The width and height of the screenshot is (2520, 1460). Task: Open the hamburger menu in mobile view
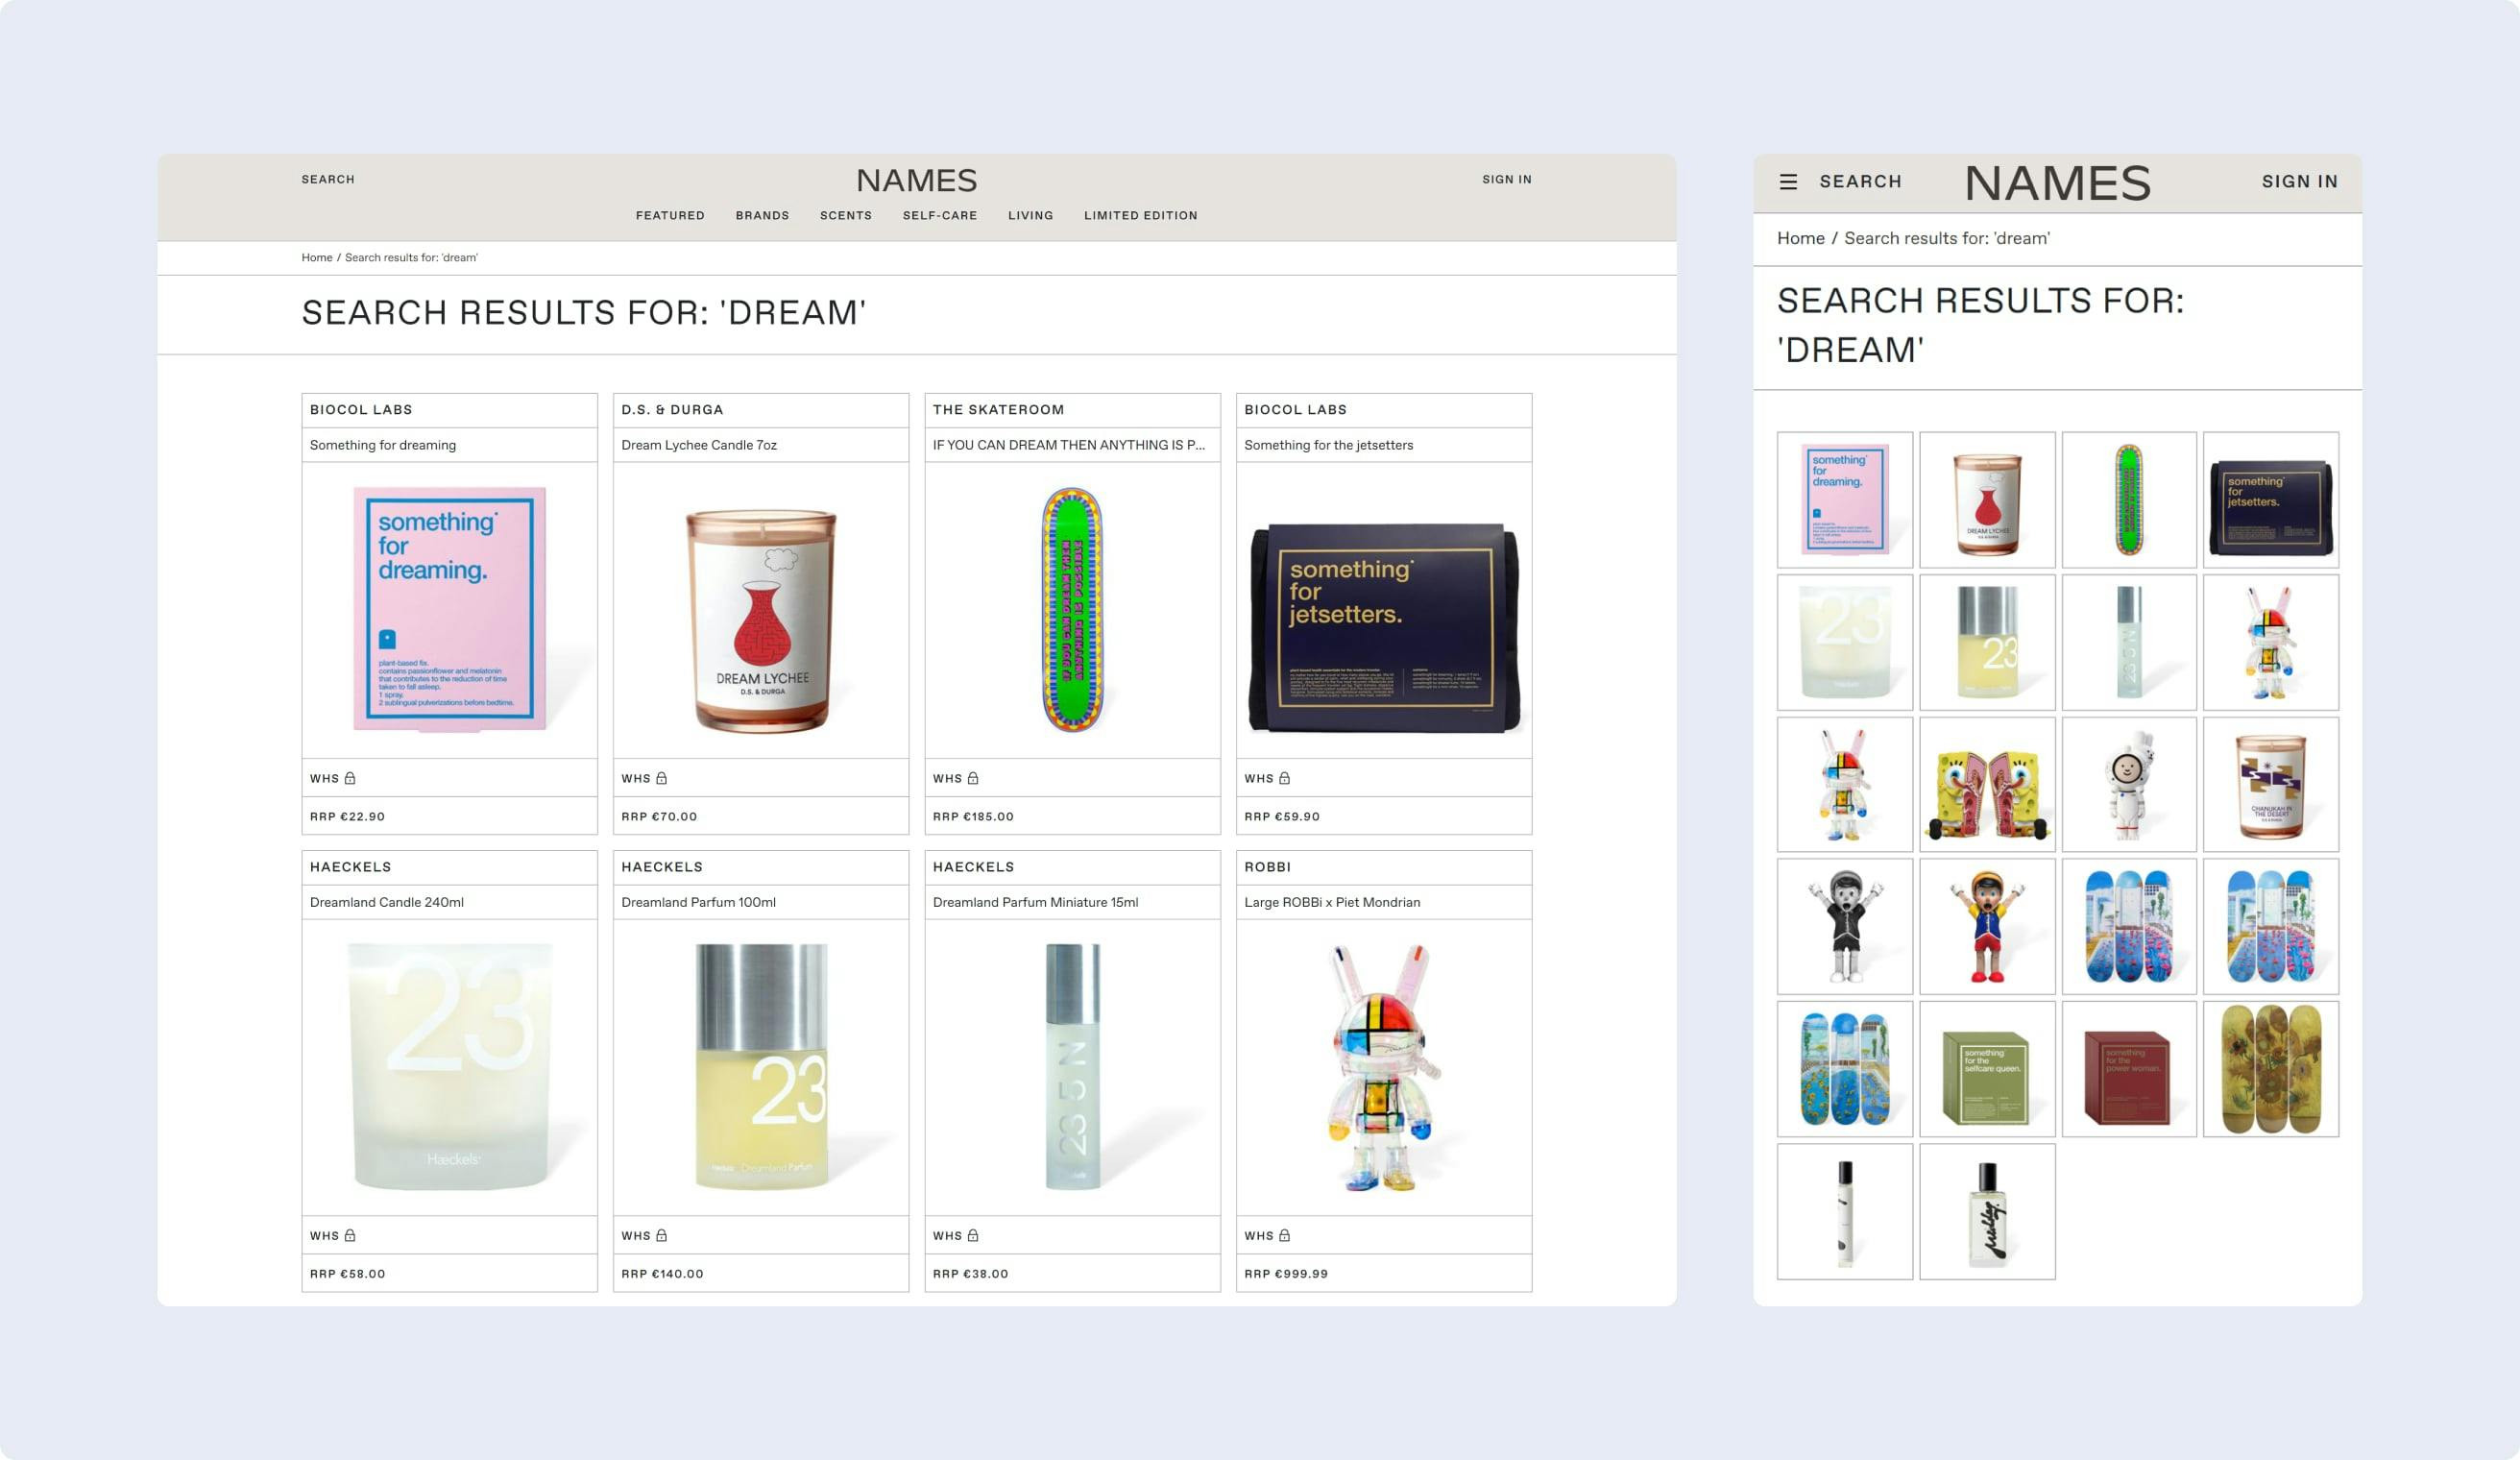[1788, 182]
